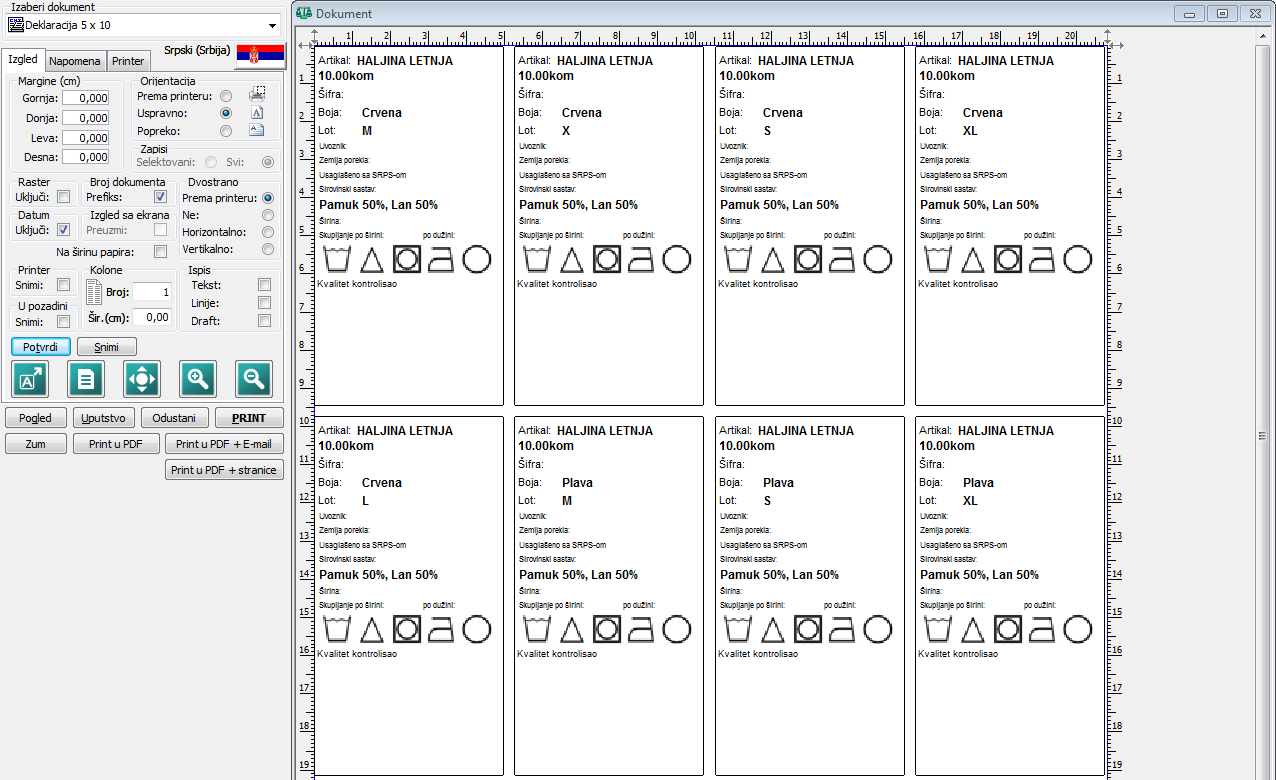This screenshot has height=780, width=1276.
Task: Click the Gornja margin input field
Action: 85,98
